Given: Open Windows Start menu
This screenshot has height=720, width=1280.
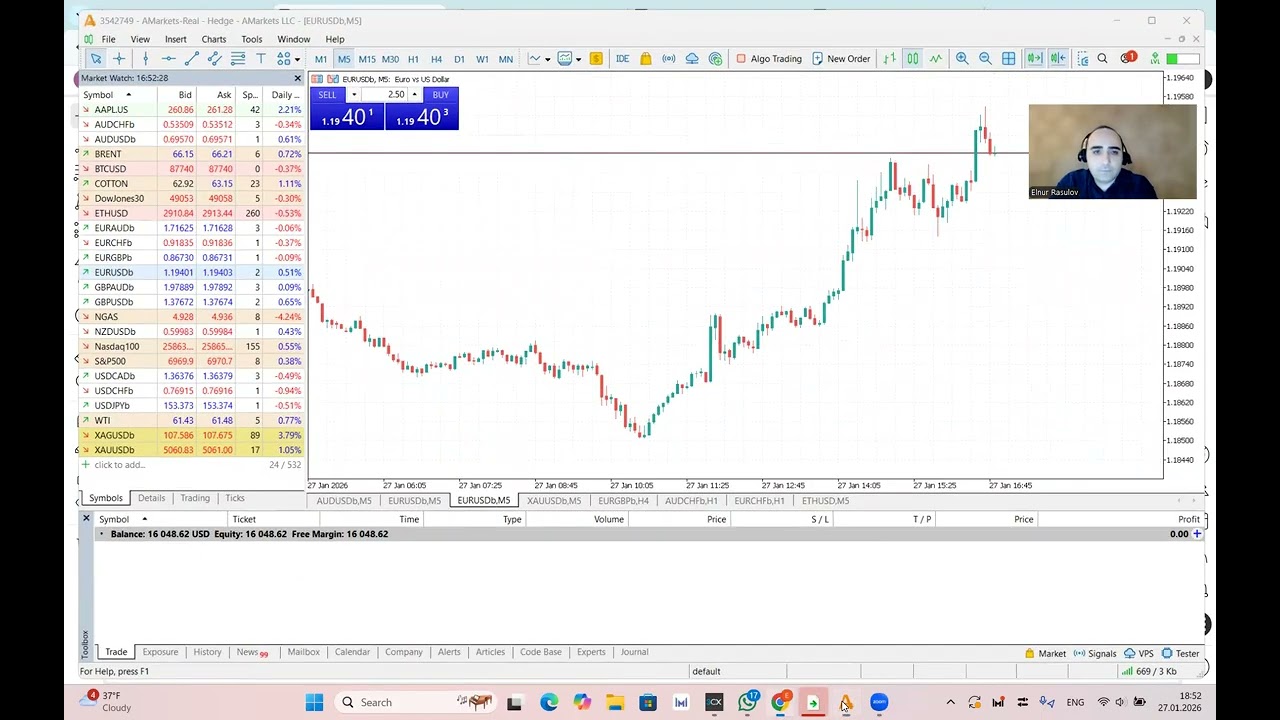Looking at the screenshot, I should (314, 702).
